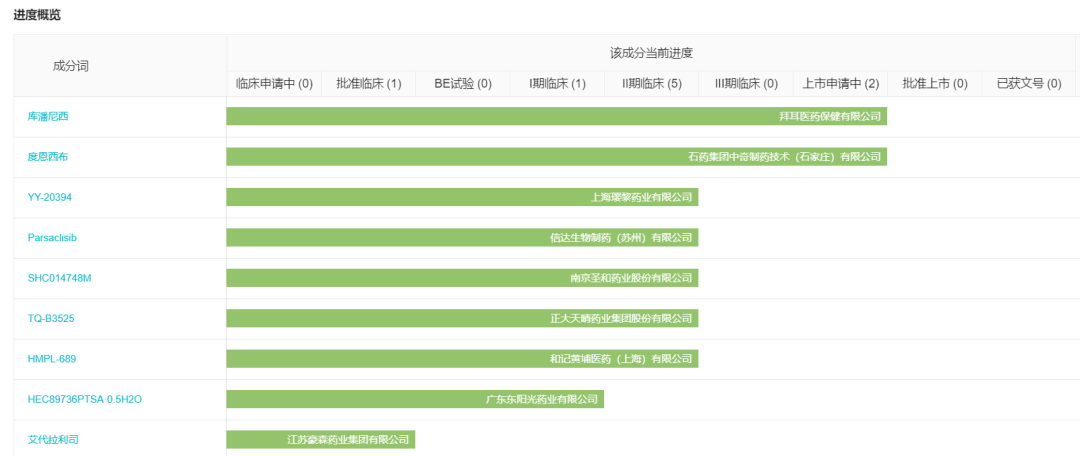Open the Parsaclisib ingredient link

point(52,238)
